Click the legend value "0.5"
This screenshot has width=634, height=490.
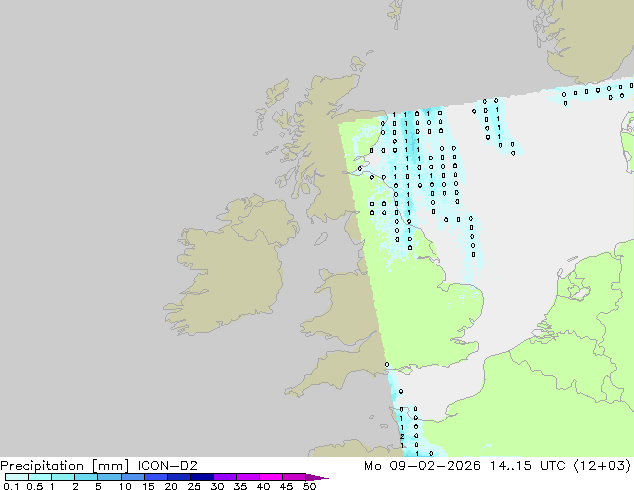coord(35,486)
